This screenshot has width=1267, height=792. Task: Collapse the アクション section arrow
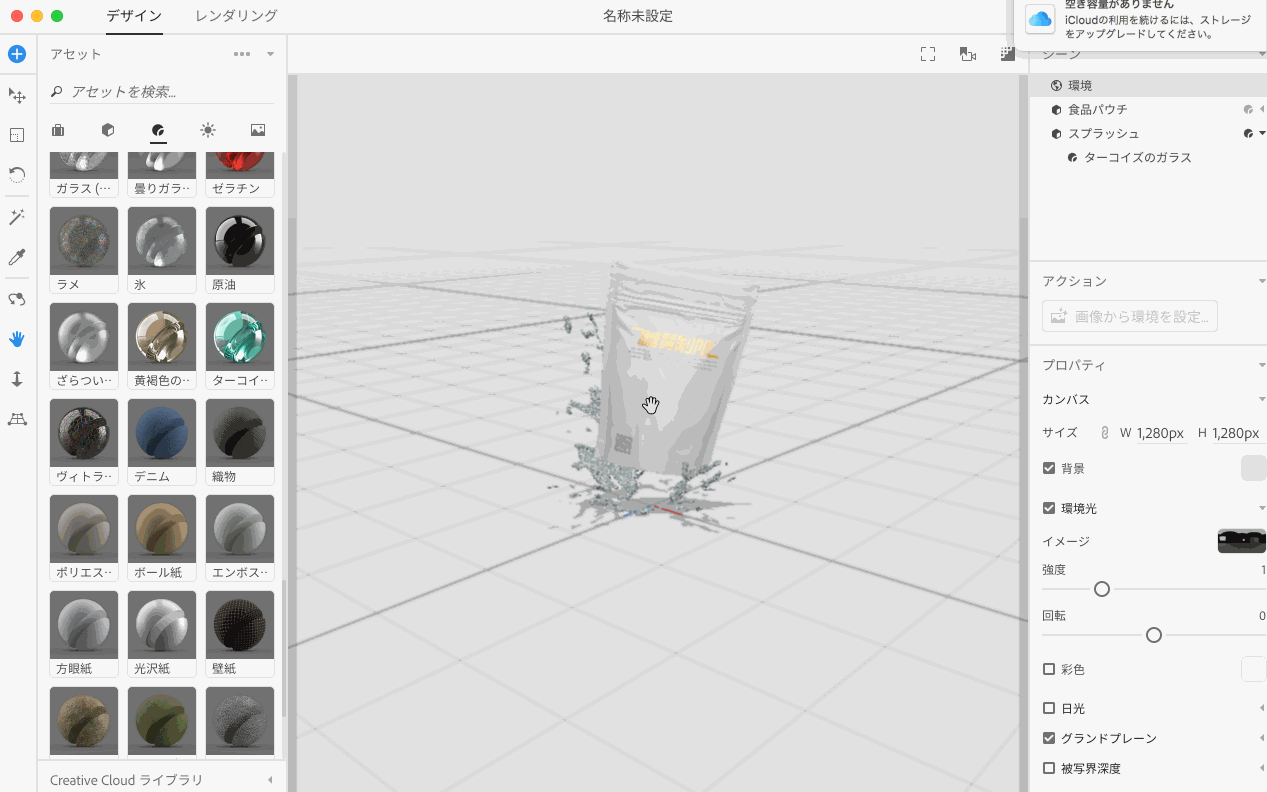coord(1261,281)
